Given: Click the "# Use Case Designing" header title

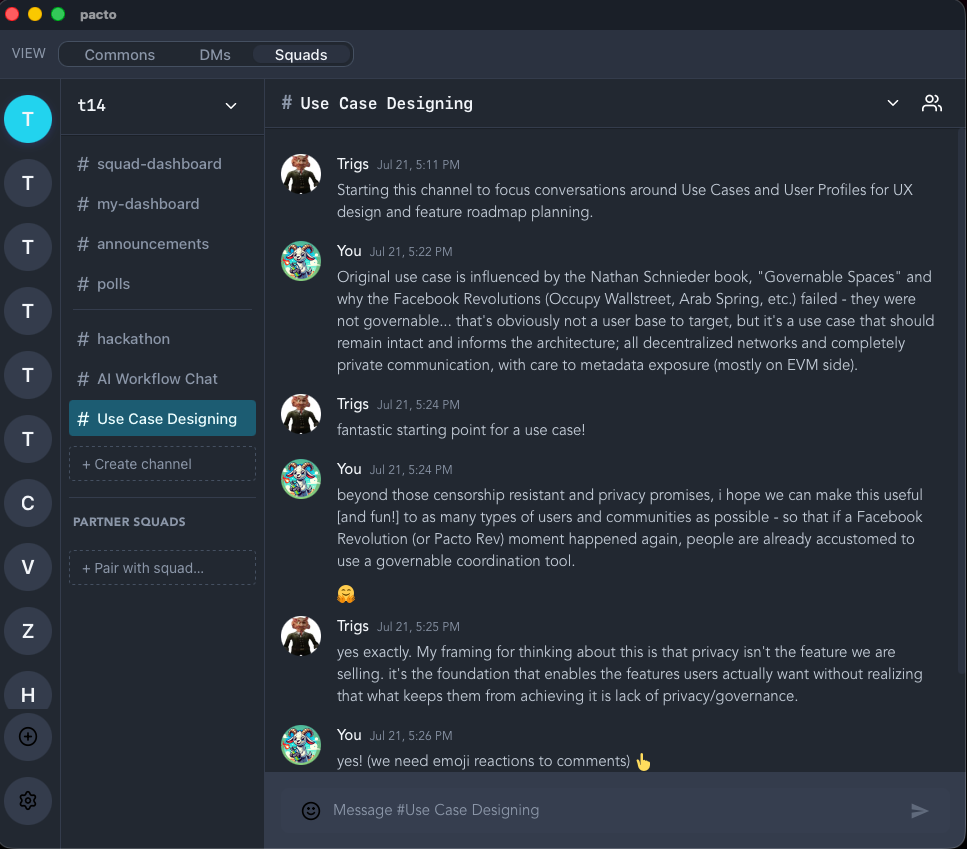Looking at the screenshot, I should coord(377,103).
